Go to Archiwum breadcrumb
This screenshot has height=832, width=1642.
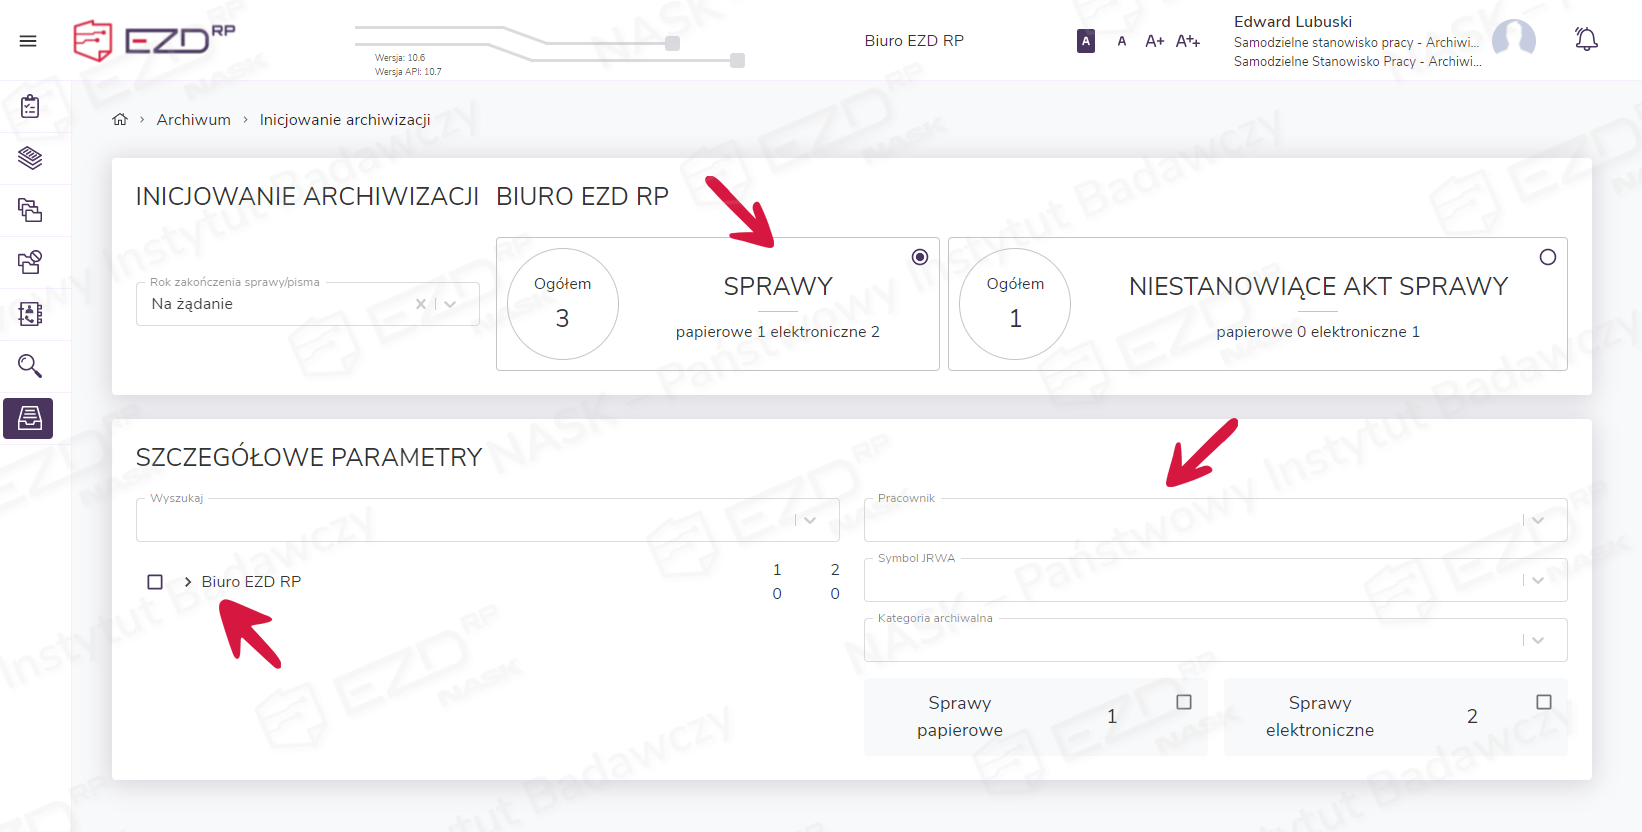(193, 120)
